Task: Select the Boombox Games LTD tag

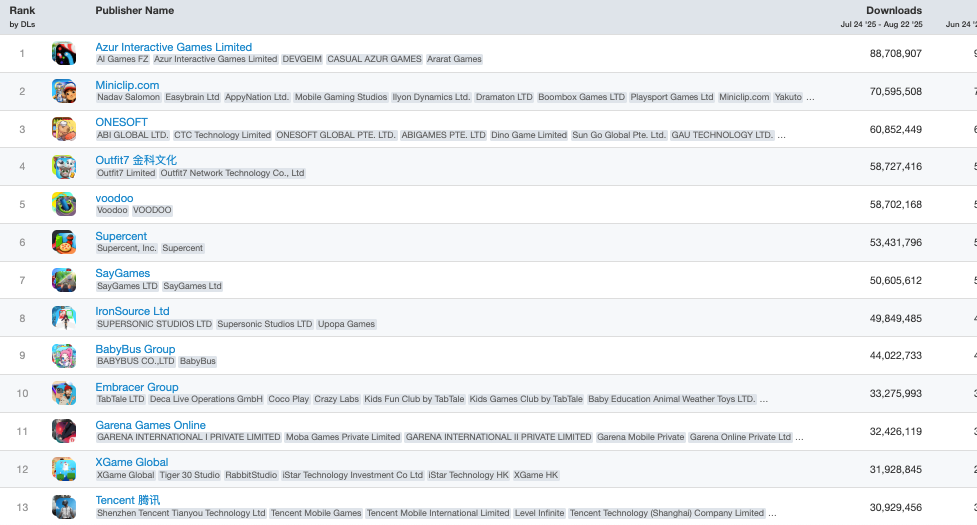Action: [581, 97]
